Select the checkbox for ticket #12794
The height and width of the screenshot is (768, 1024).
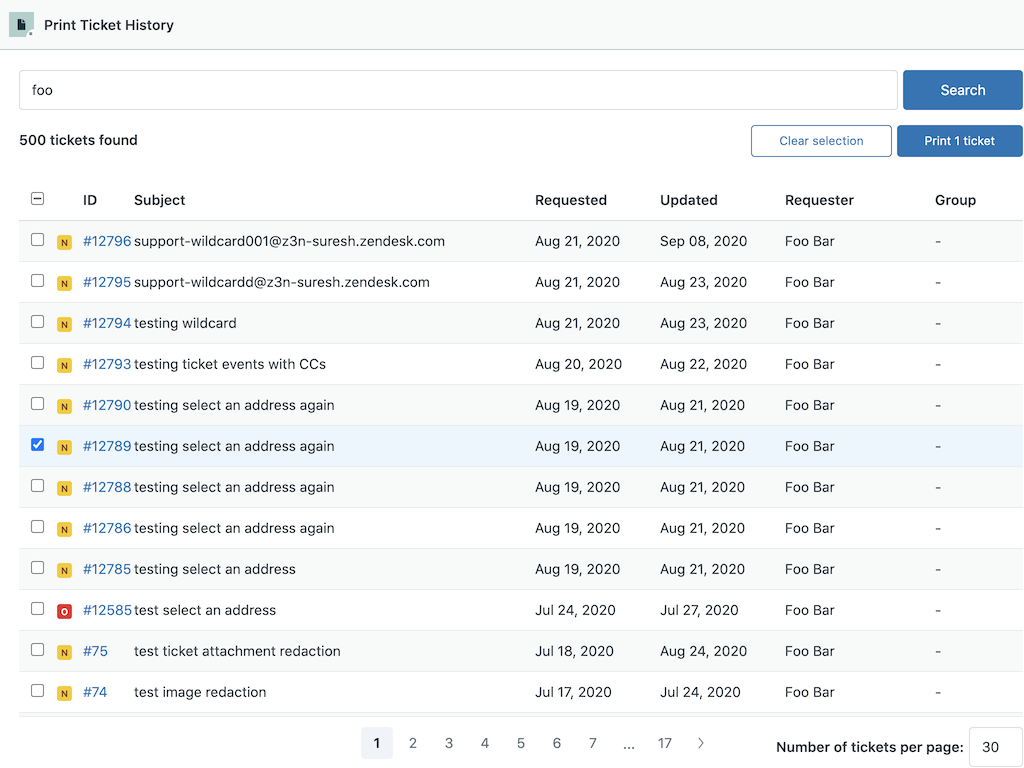click(37, 322)
